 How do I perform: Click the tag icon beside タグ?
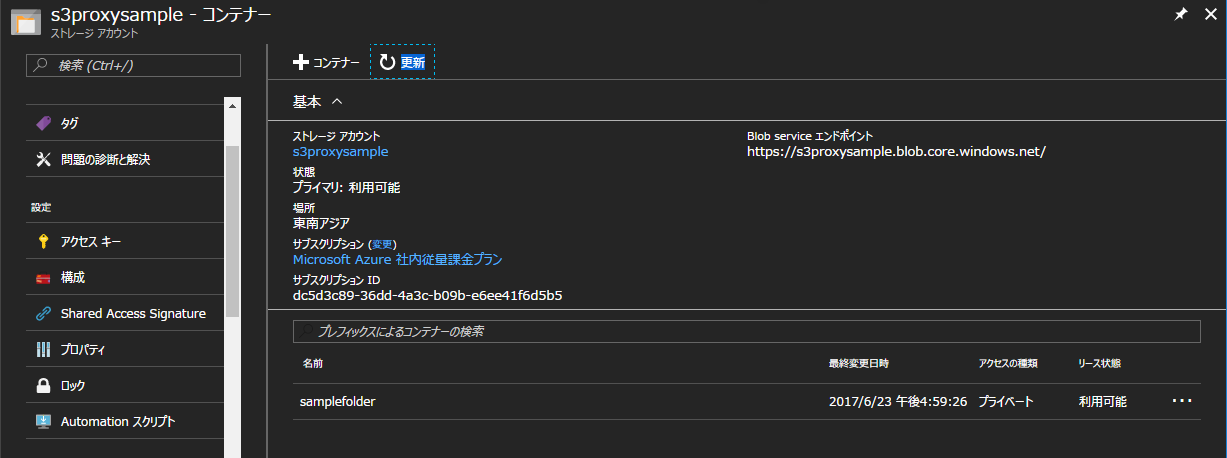point(43,123)
